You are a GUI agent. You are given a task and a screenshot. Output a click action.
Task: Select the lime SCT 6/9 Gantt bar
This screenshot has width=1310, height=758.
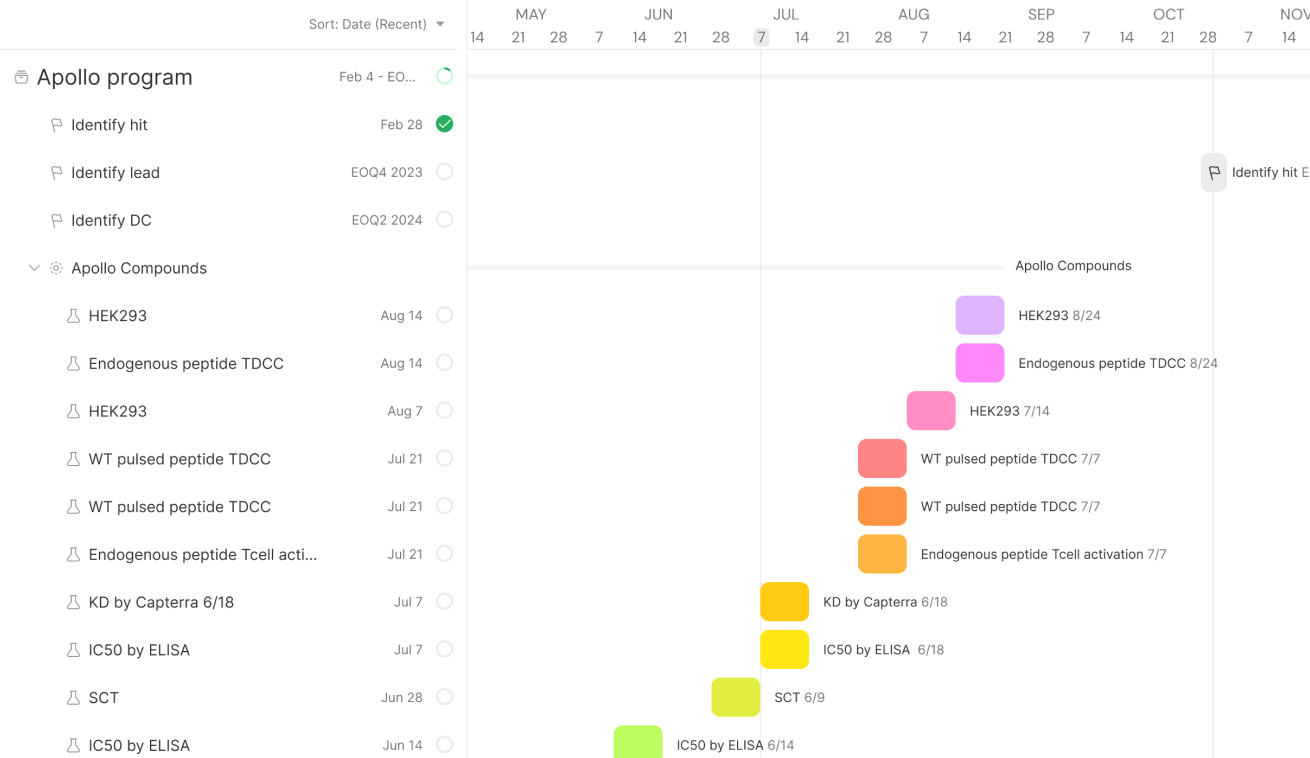click(736, 697)
